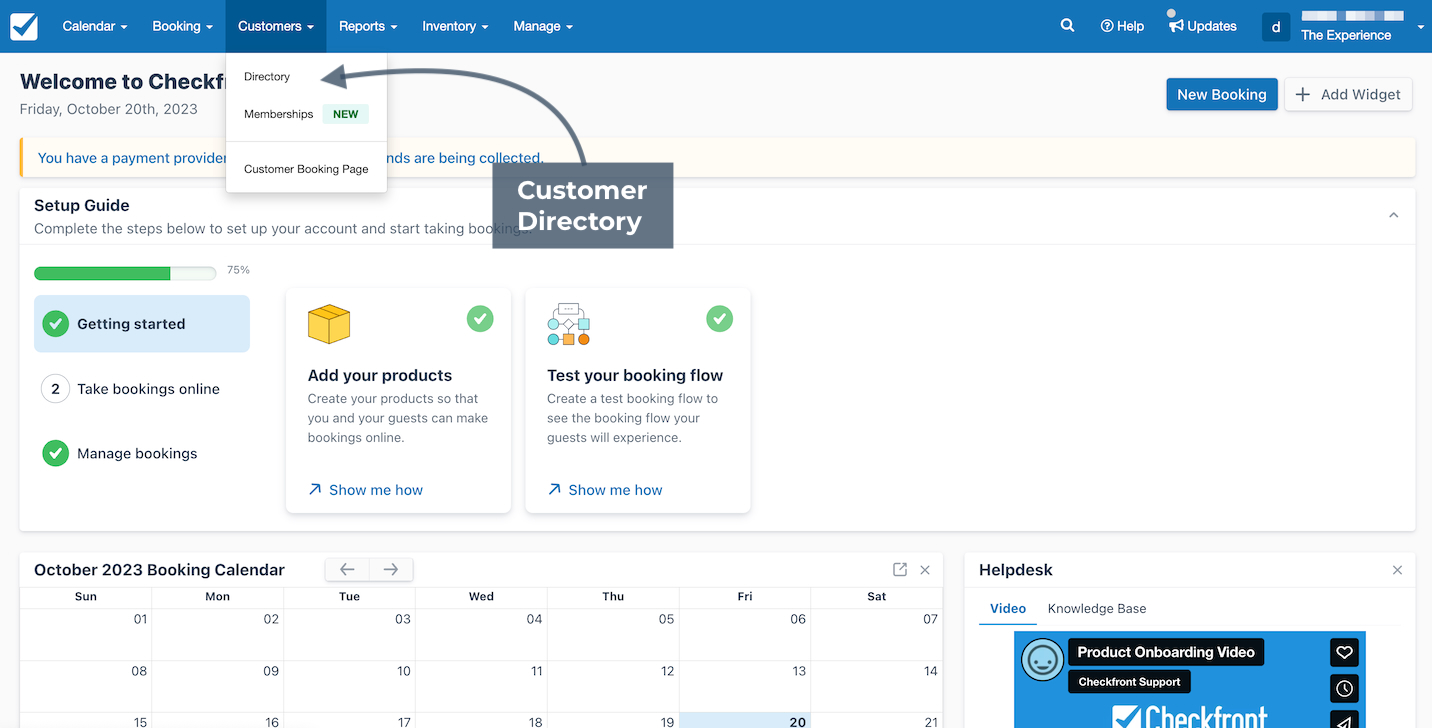Click the video watch later clock icon
The width and height of the screenshot is (1432, 728).
1344,689
